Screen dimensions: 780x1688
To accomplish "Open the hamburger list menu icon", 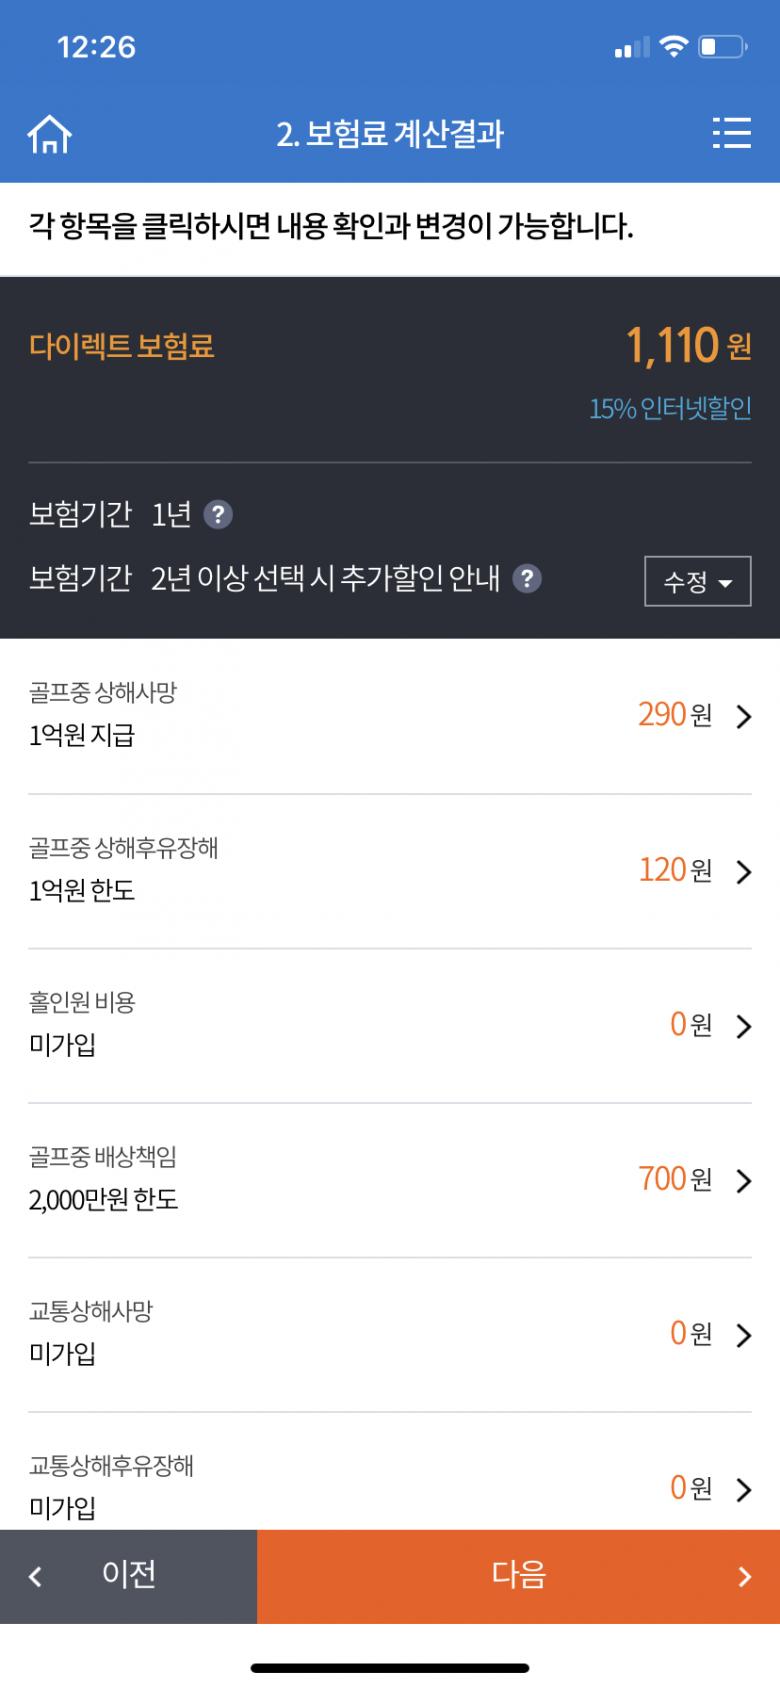I will (x=731, y=133).
